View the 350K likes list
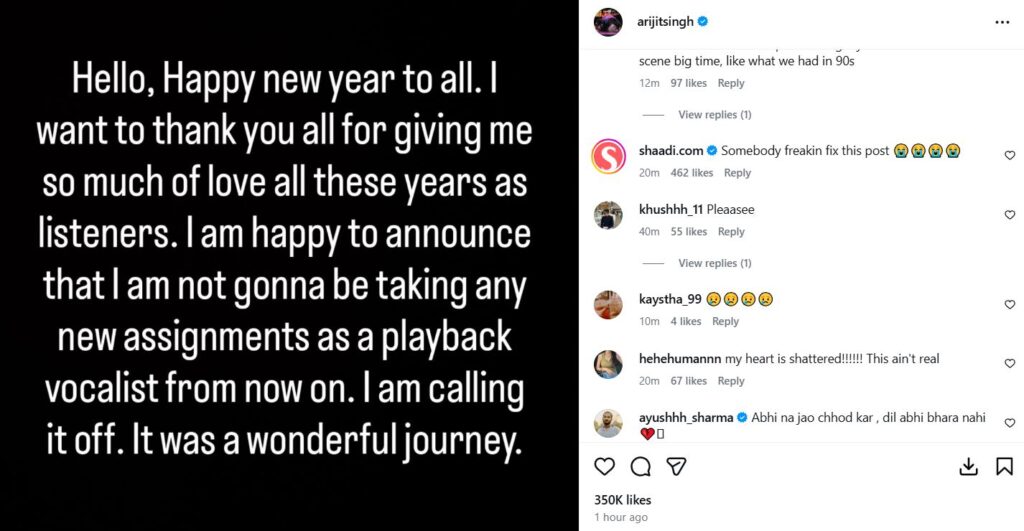The height and width of the screenshot is (531, 1024). click(x=622, y=499)
